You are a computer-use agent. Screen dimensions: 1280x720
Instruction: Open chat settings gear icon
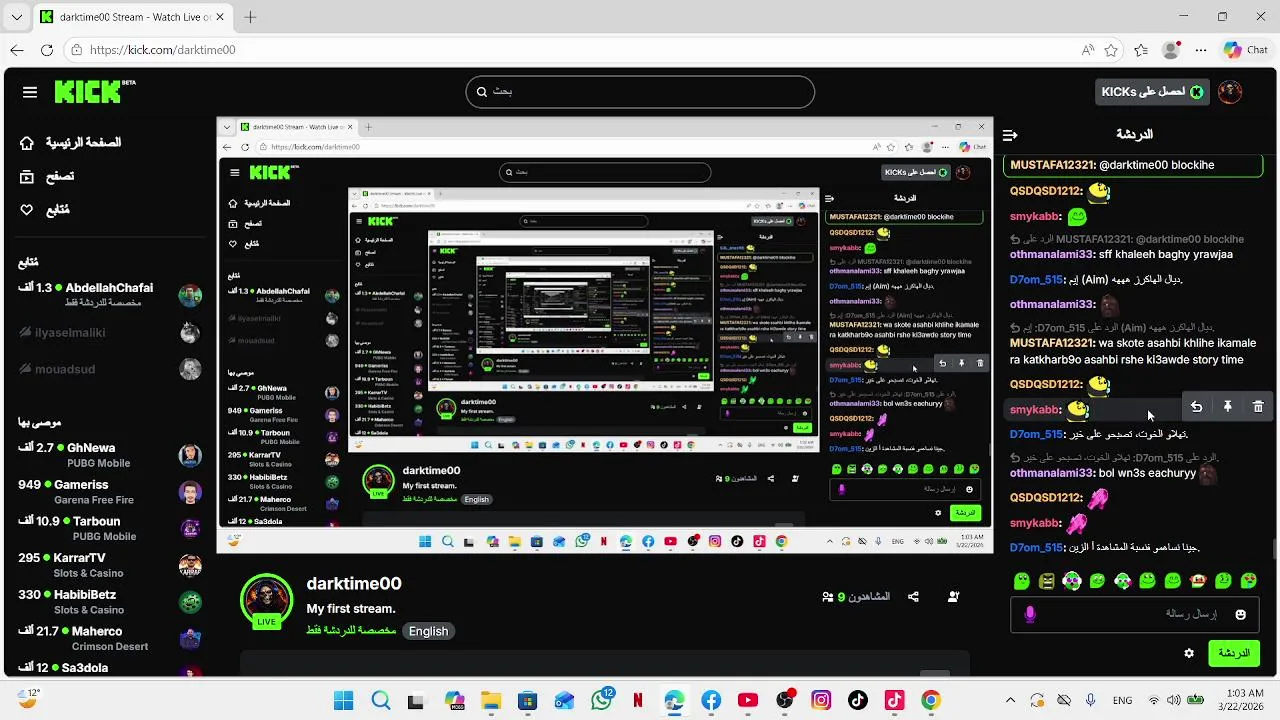[x=1189, y=653]
